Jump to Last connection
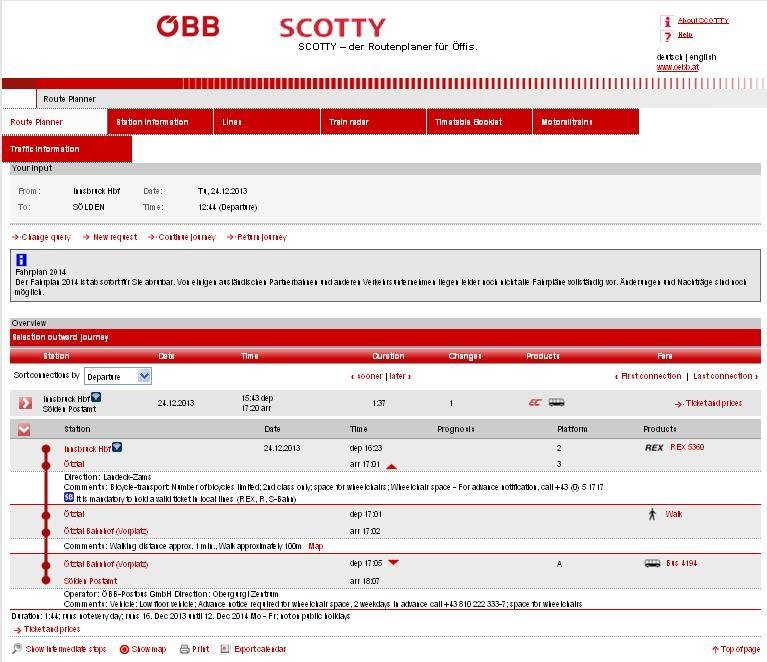This screenshot has height=662, width=767. [725, 376]
